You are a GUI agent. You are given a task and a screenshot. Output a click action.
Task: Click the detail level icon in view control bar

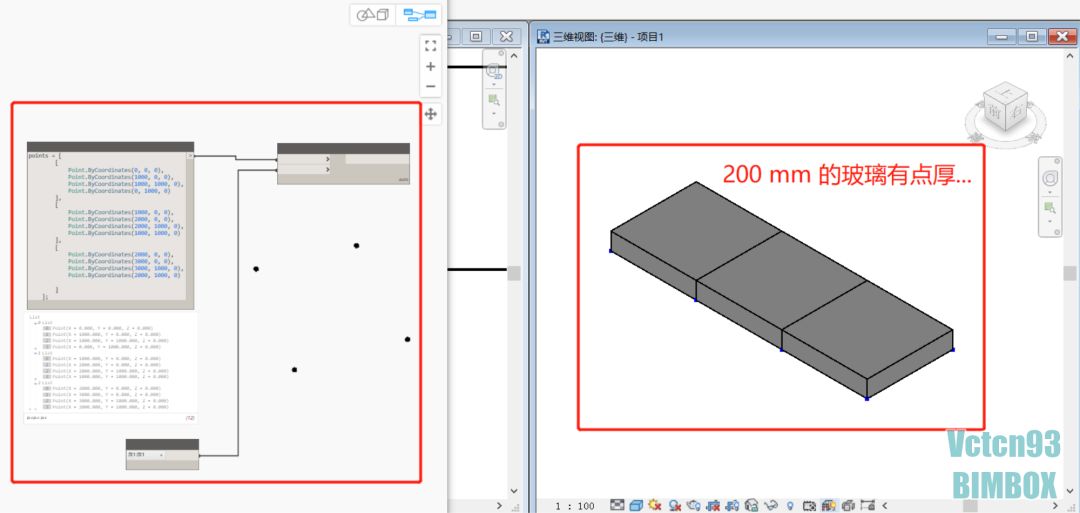618,505
